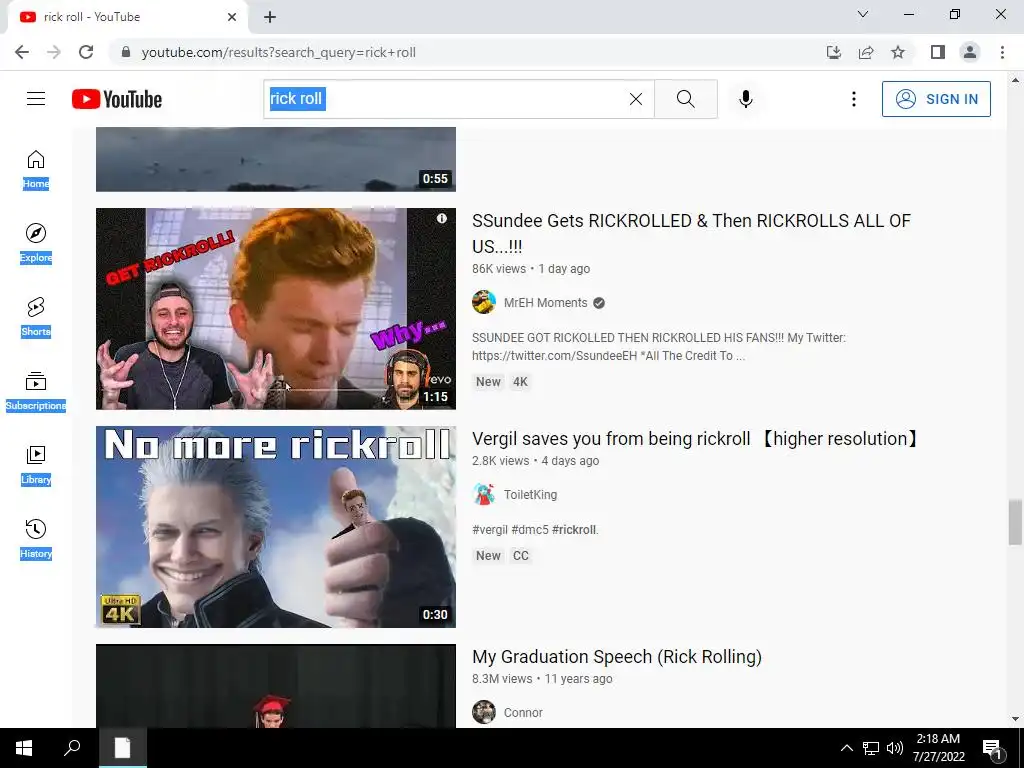Open the My Graduation Speech thumbnail
The width and height of the screenshot is (1024, 768).
click(276, 686)
